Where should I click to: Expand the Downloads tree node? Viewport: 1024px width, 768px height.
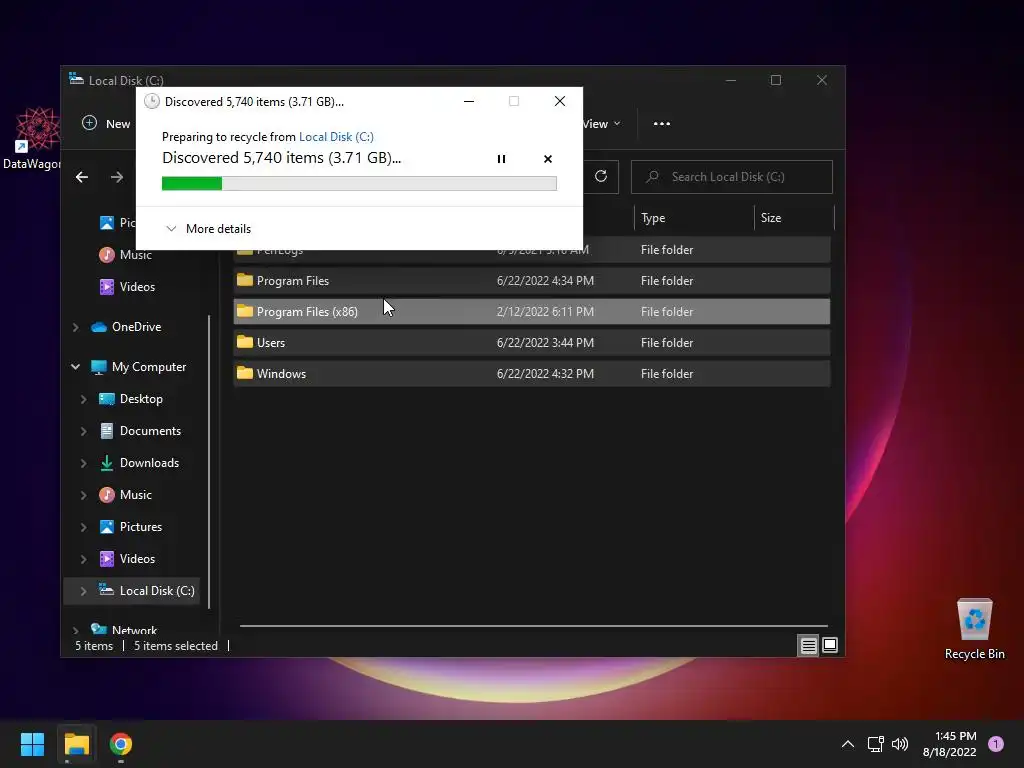coord(83,463)
